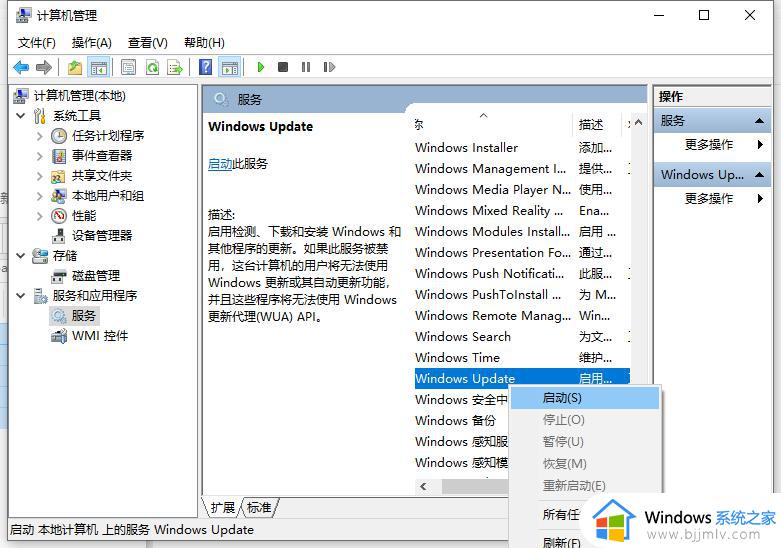Click the horizontal scrollbar left arrow
Image resolution: width=781 pixels, height=548 pixels.
424,486
